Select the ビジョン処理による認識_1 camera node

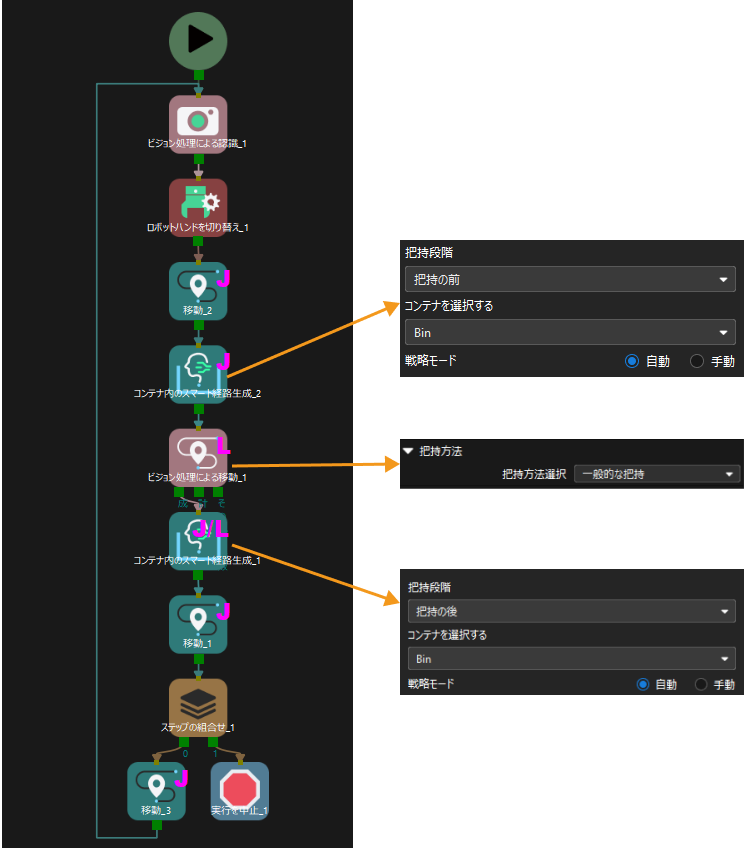(x=198, y=124)
